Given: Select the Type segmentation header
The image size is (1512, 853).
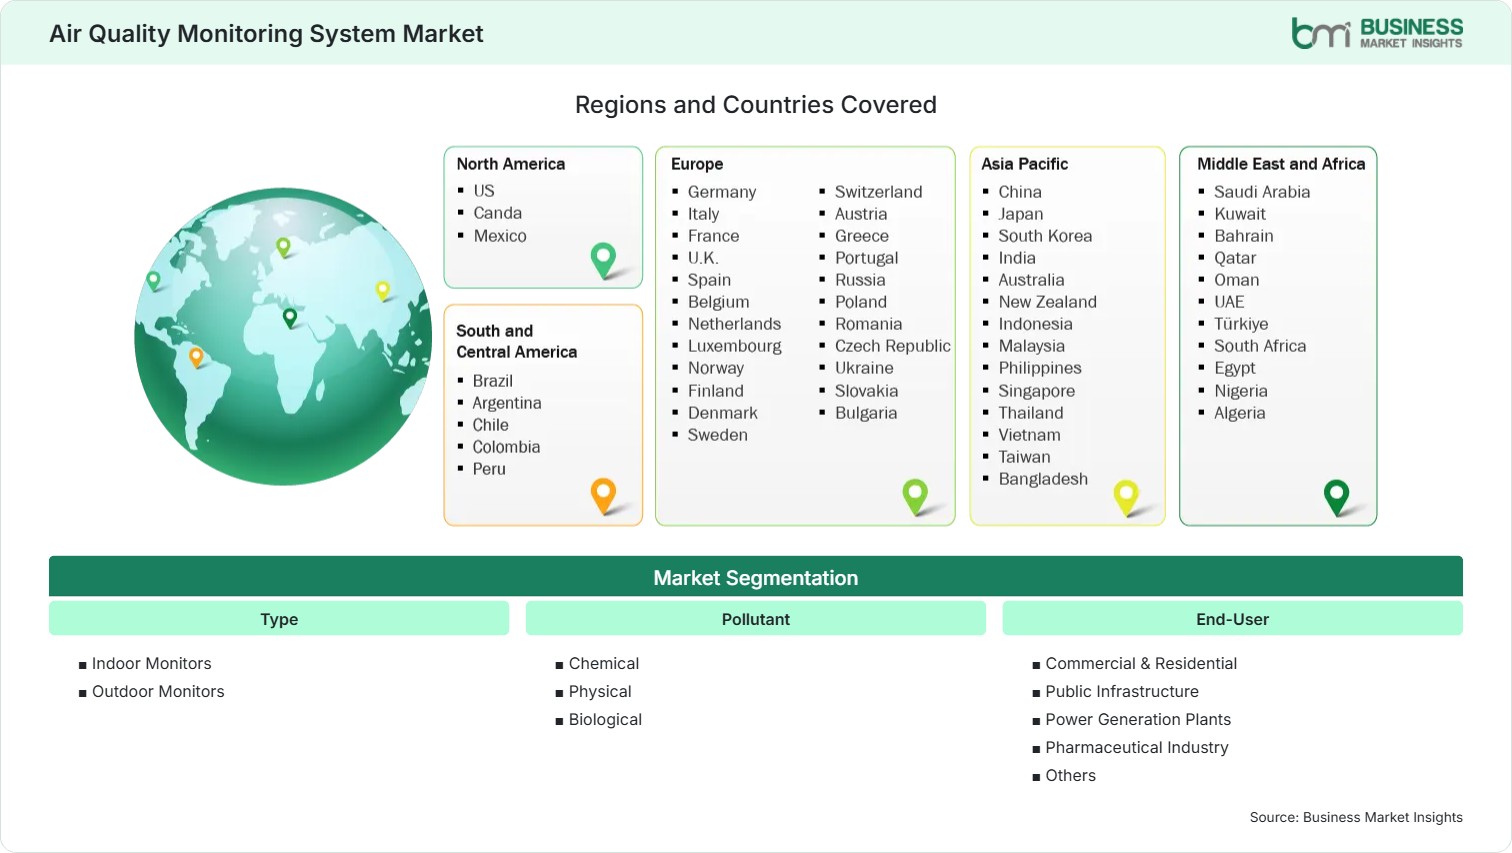Looking at the screenshot, I should click(279, 619).
